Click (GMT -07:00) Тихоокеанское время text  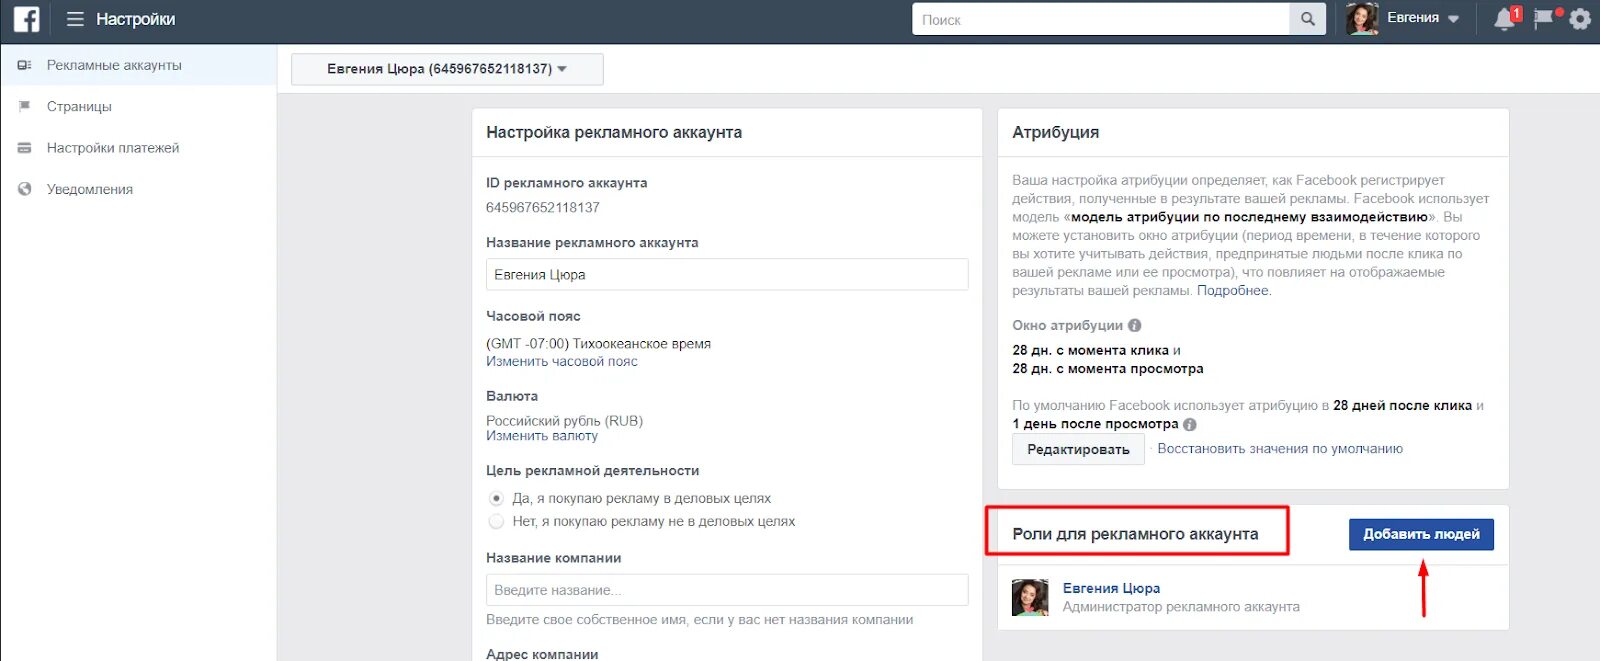598,343
